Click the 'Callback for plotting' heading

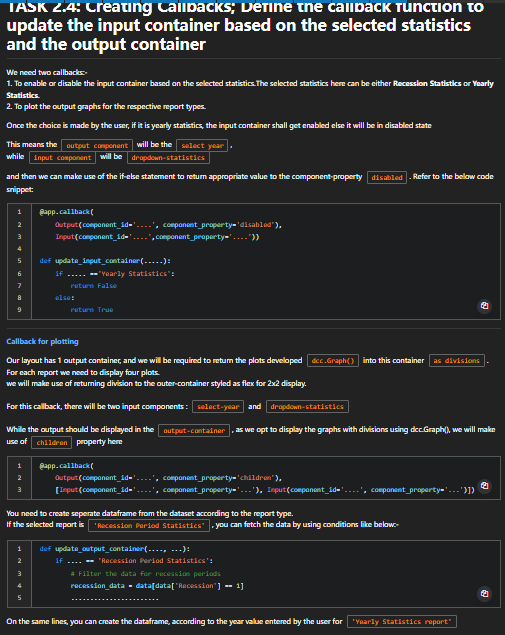43,341
